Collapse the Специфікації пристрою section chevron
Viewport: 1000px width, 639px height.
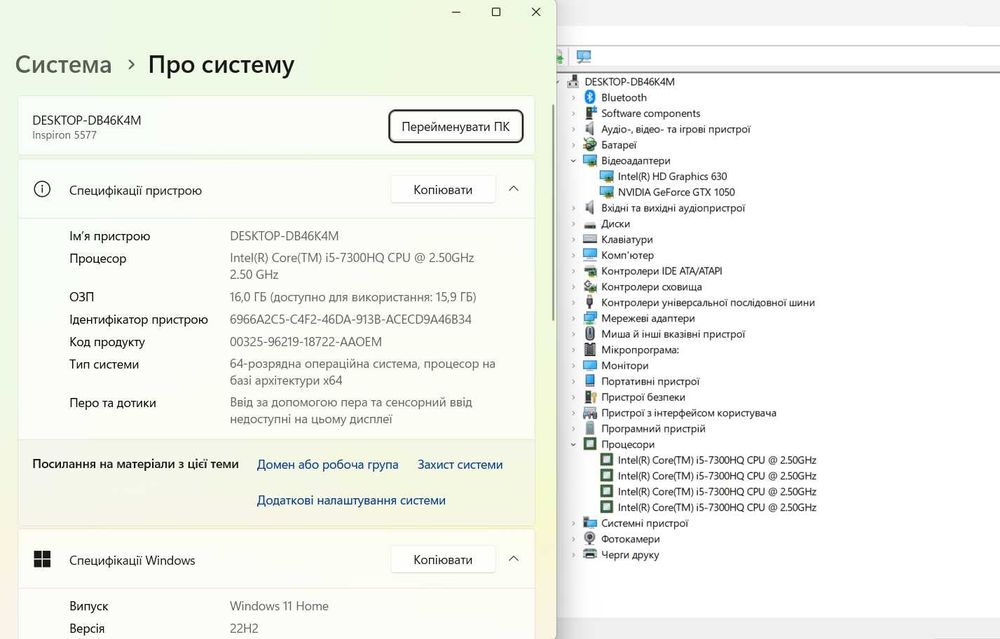point(513,189)
